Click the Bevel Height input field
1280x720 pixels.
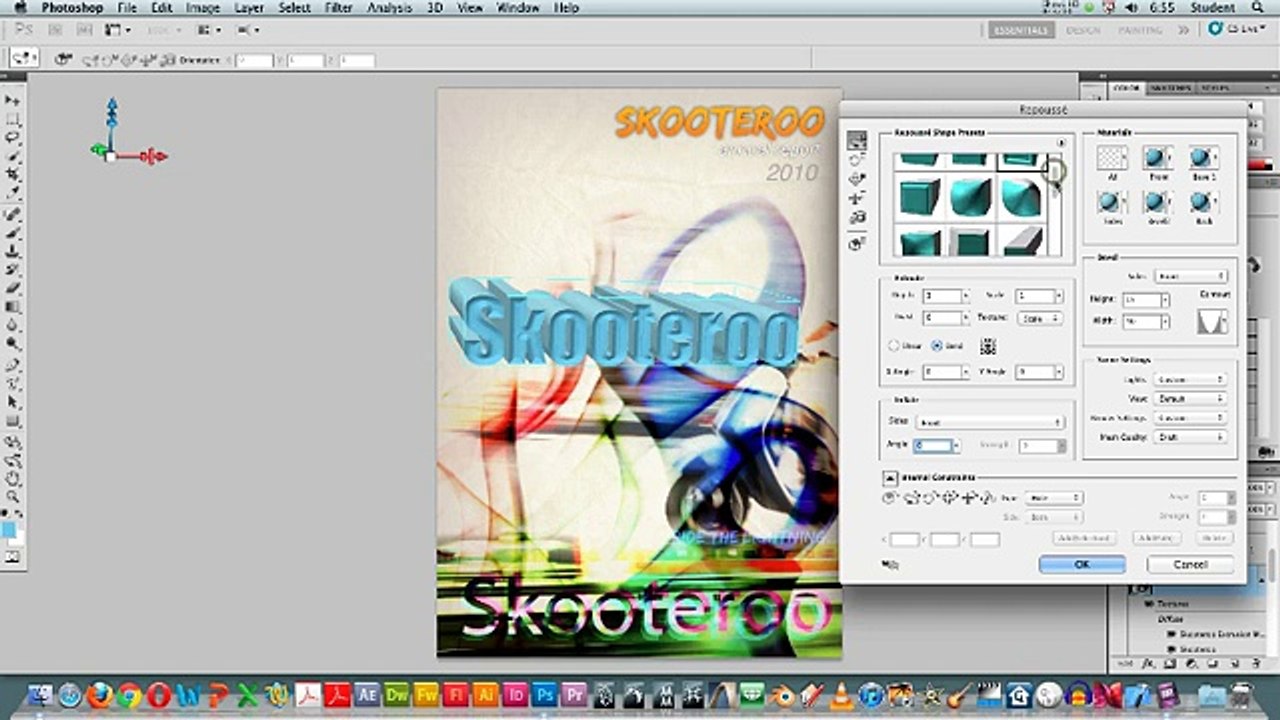click(1141, 300)
